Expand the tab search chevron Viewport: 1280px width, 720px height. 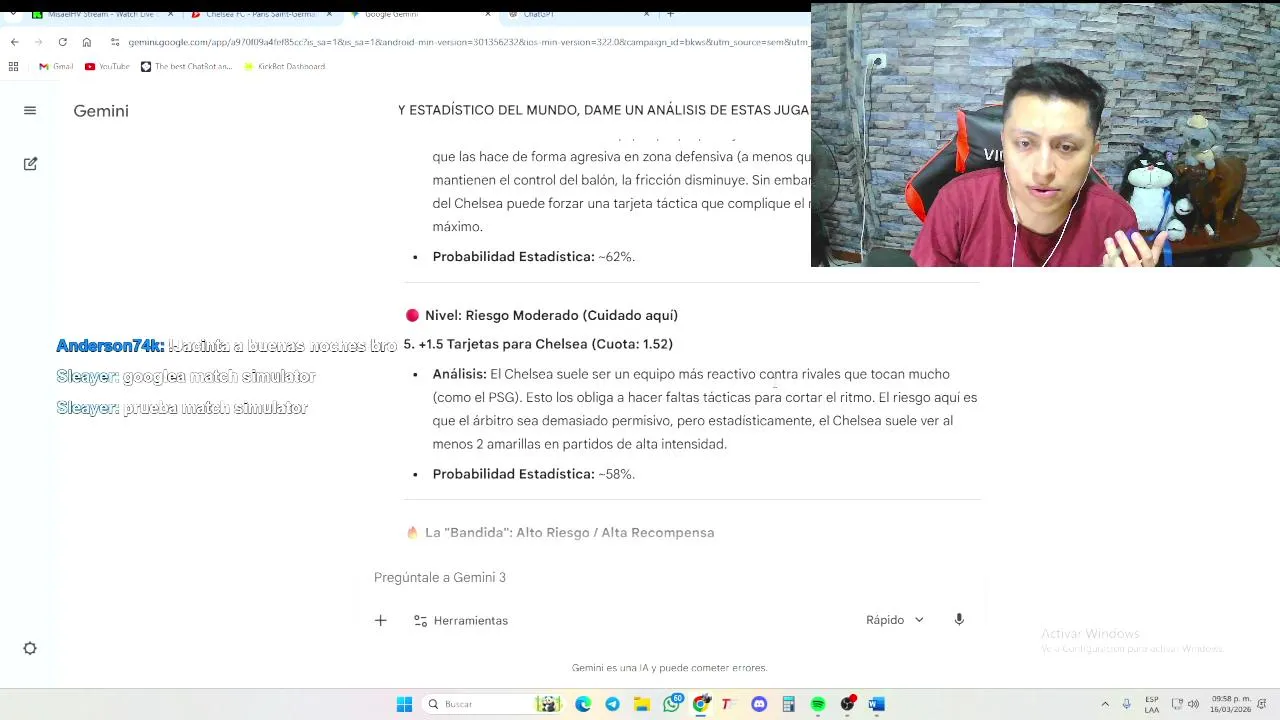11,15
